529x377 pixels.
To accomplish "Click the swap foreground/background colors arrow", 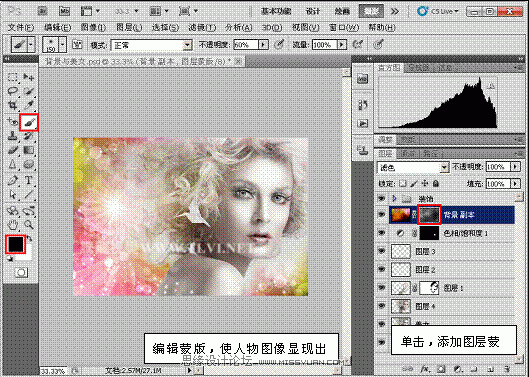I will pos(30,239).
